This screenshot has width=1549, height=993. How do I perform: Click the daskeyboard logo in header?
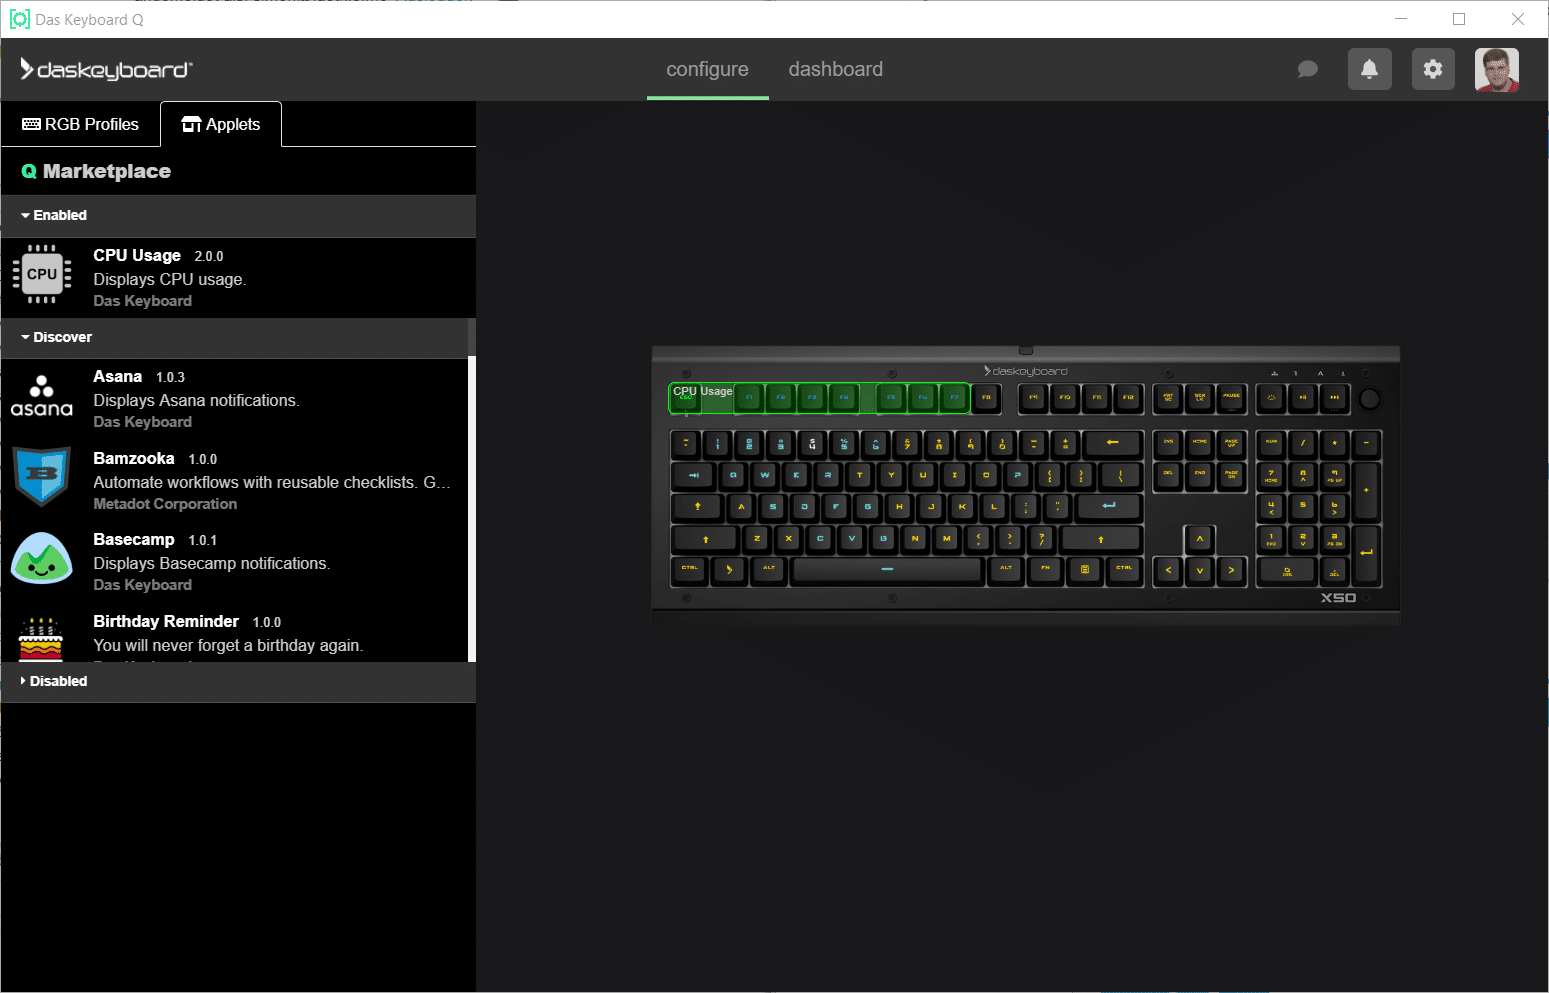click(106, 69)
